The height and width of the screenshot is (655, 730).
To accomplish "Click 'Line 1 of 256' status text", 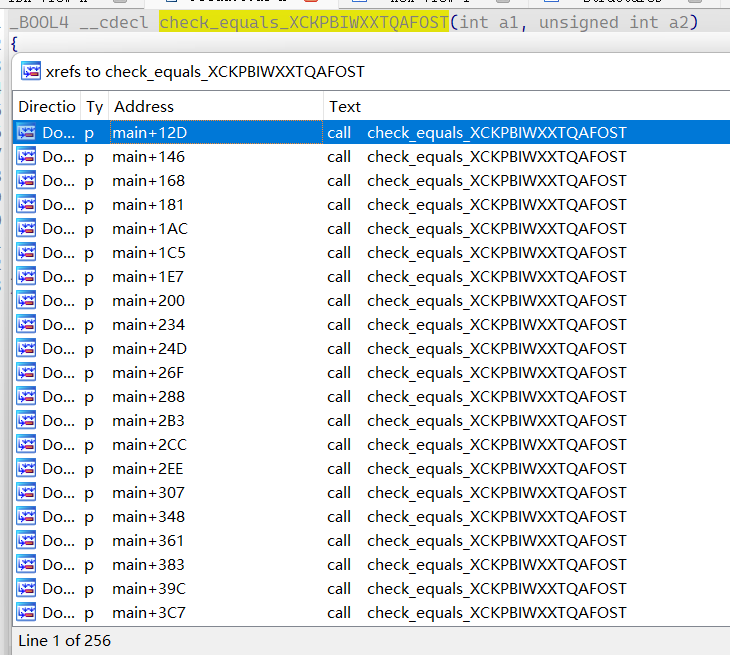I will pyautogui.click(x=65, y=641).
